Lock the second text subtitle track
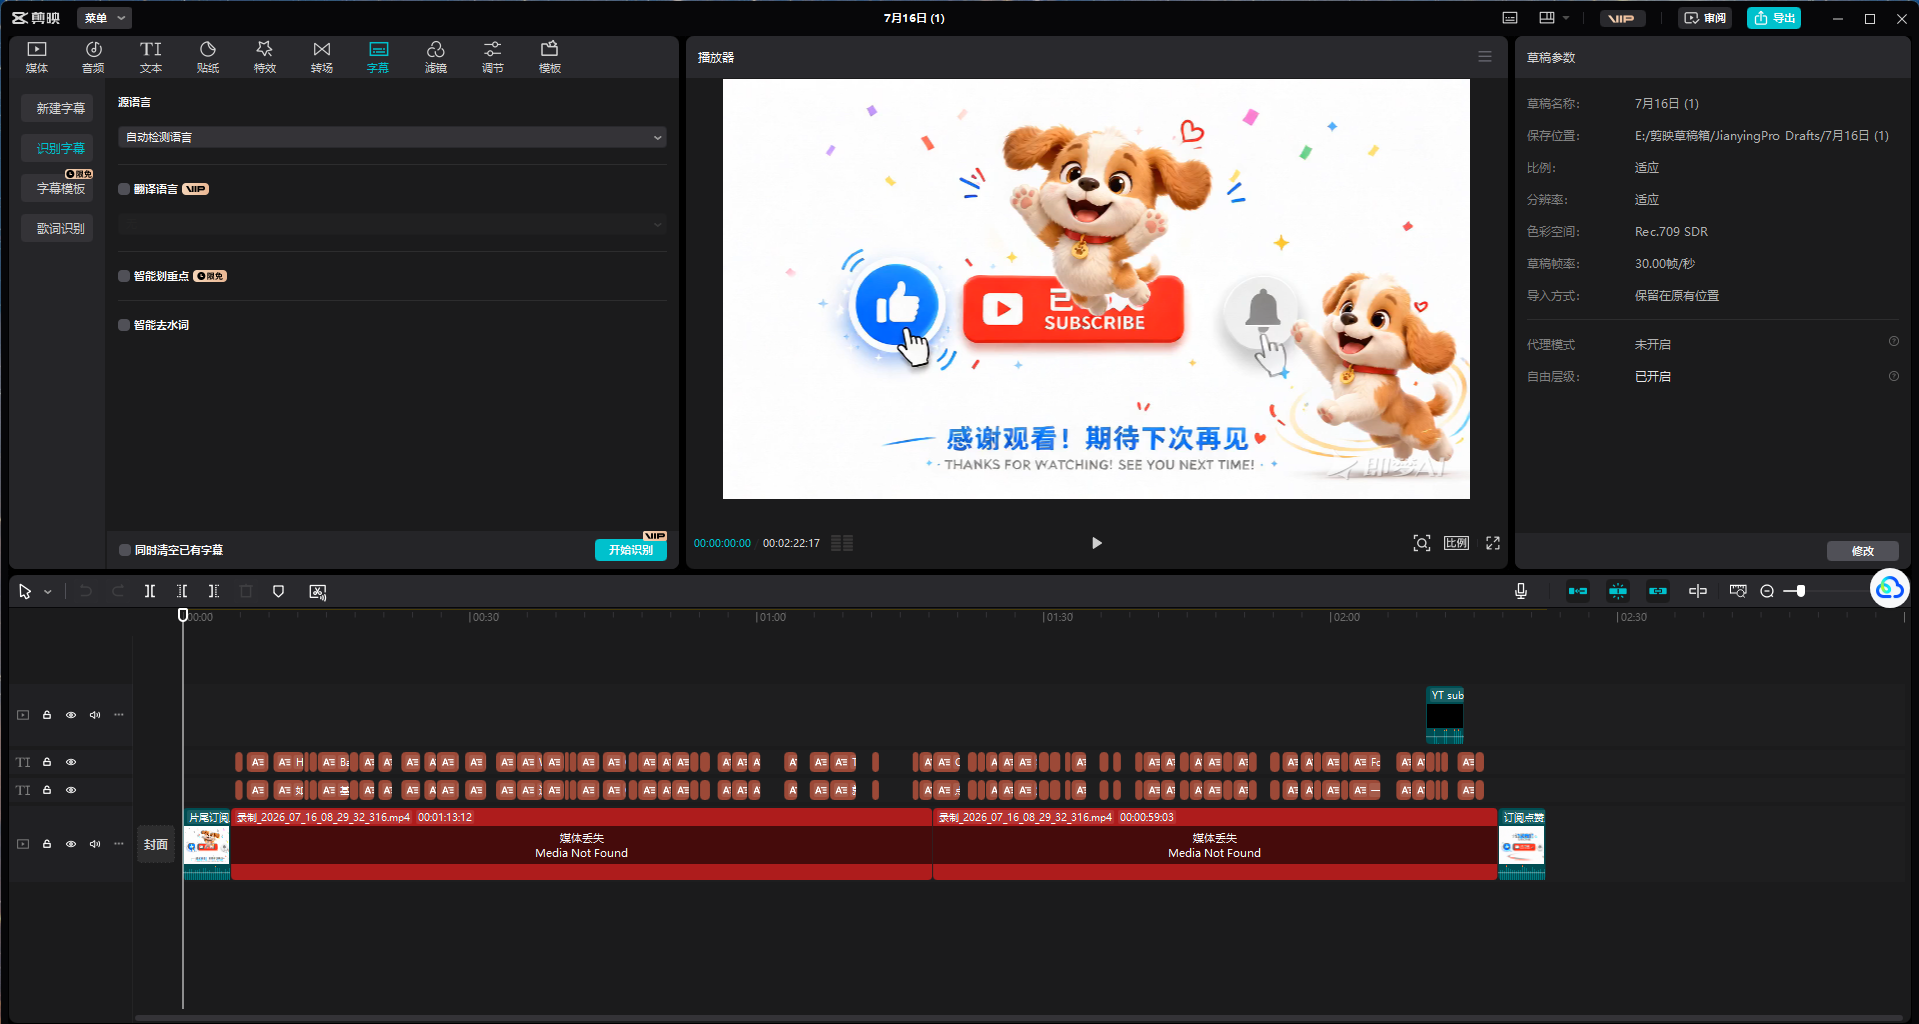This screenshot has height=1024, width=1919. (x=47, y=790)
